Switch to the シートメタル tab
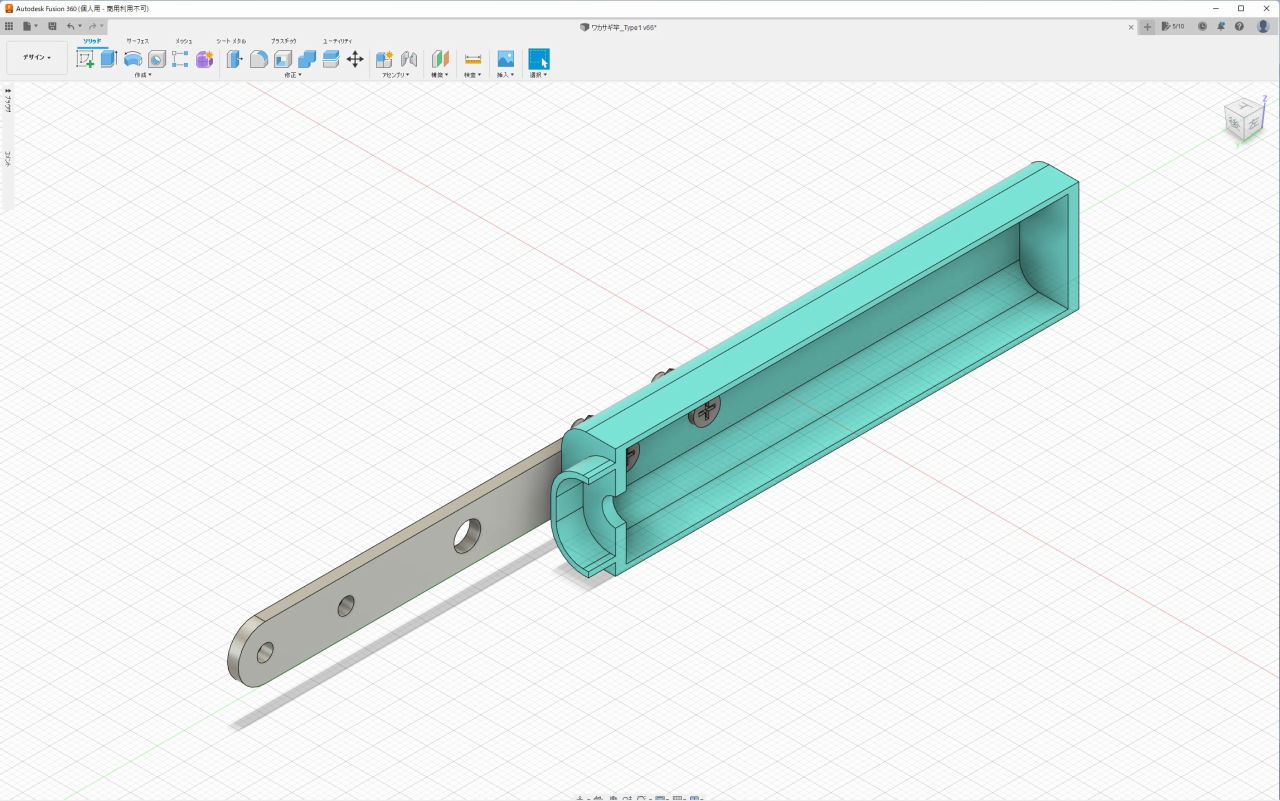This screenshot has height=801, width=1280. pos(231,41)
